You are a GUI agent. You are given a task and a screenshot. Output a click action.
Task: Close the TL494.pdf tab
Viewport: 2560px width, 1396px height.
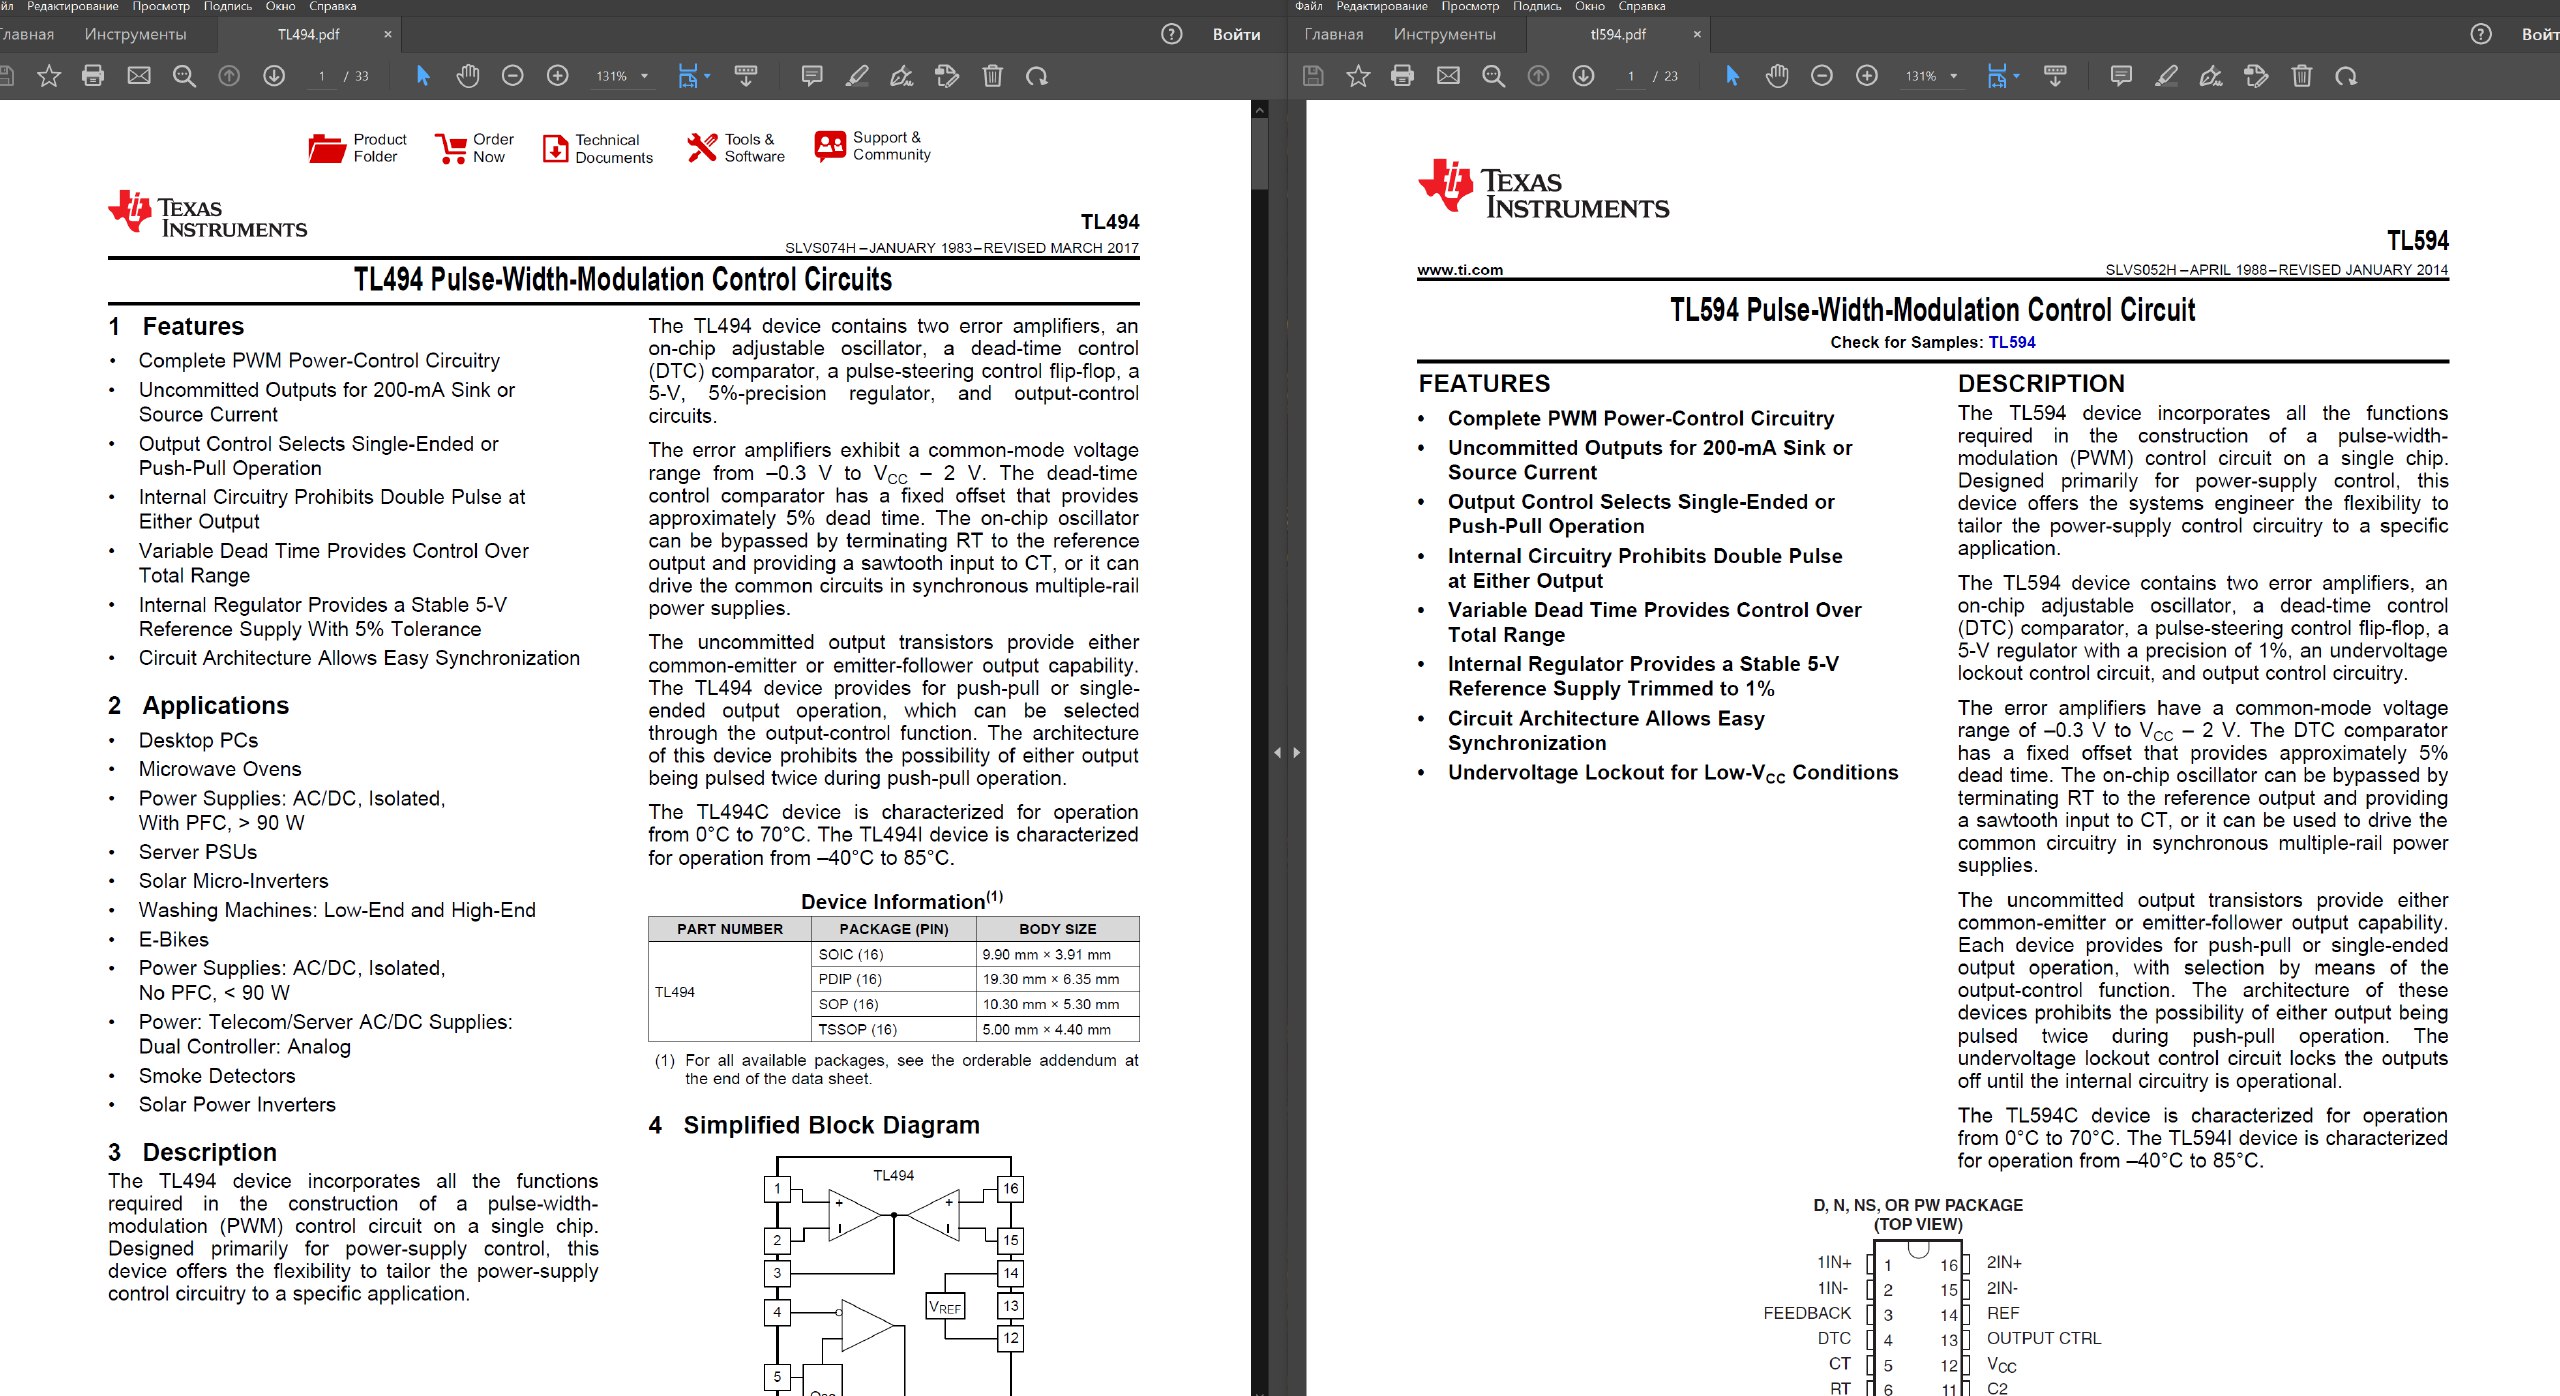pyautogui.click(x=388, y=34)
